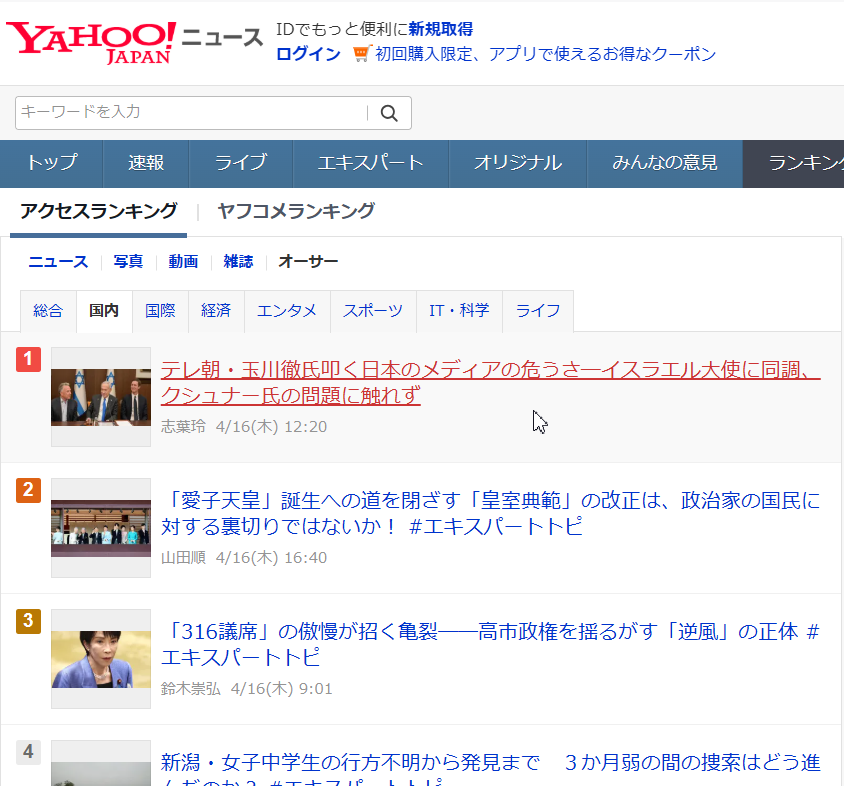This screenshot has width=844, height=786.
Task: Open the スポーツ ranking category
Action: tap(373, 311)
